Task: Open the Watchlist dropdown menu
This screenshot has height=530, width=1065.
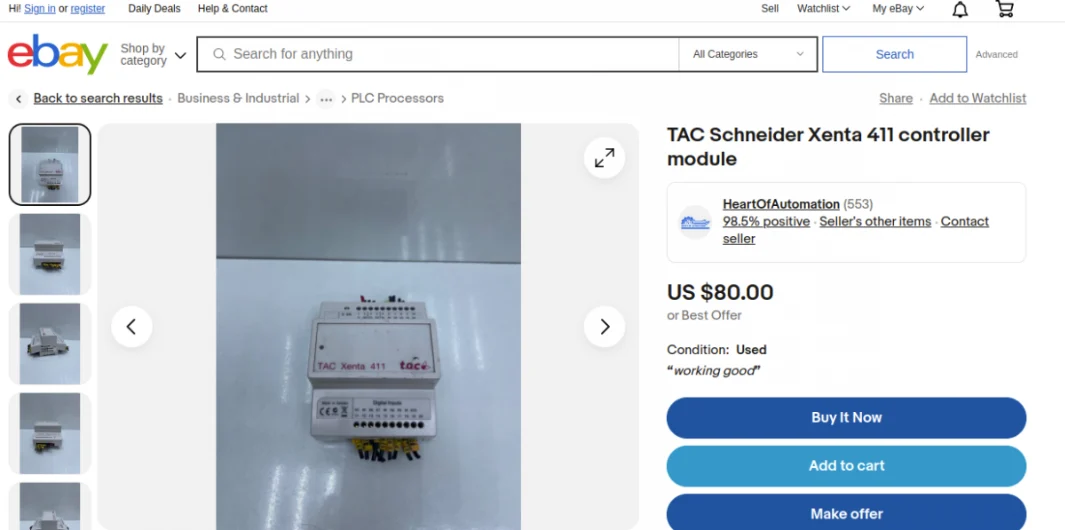Action: (x=823, y=9)
